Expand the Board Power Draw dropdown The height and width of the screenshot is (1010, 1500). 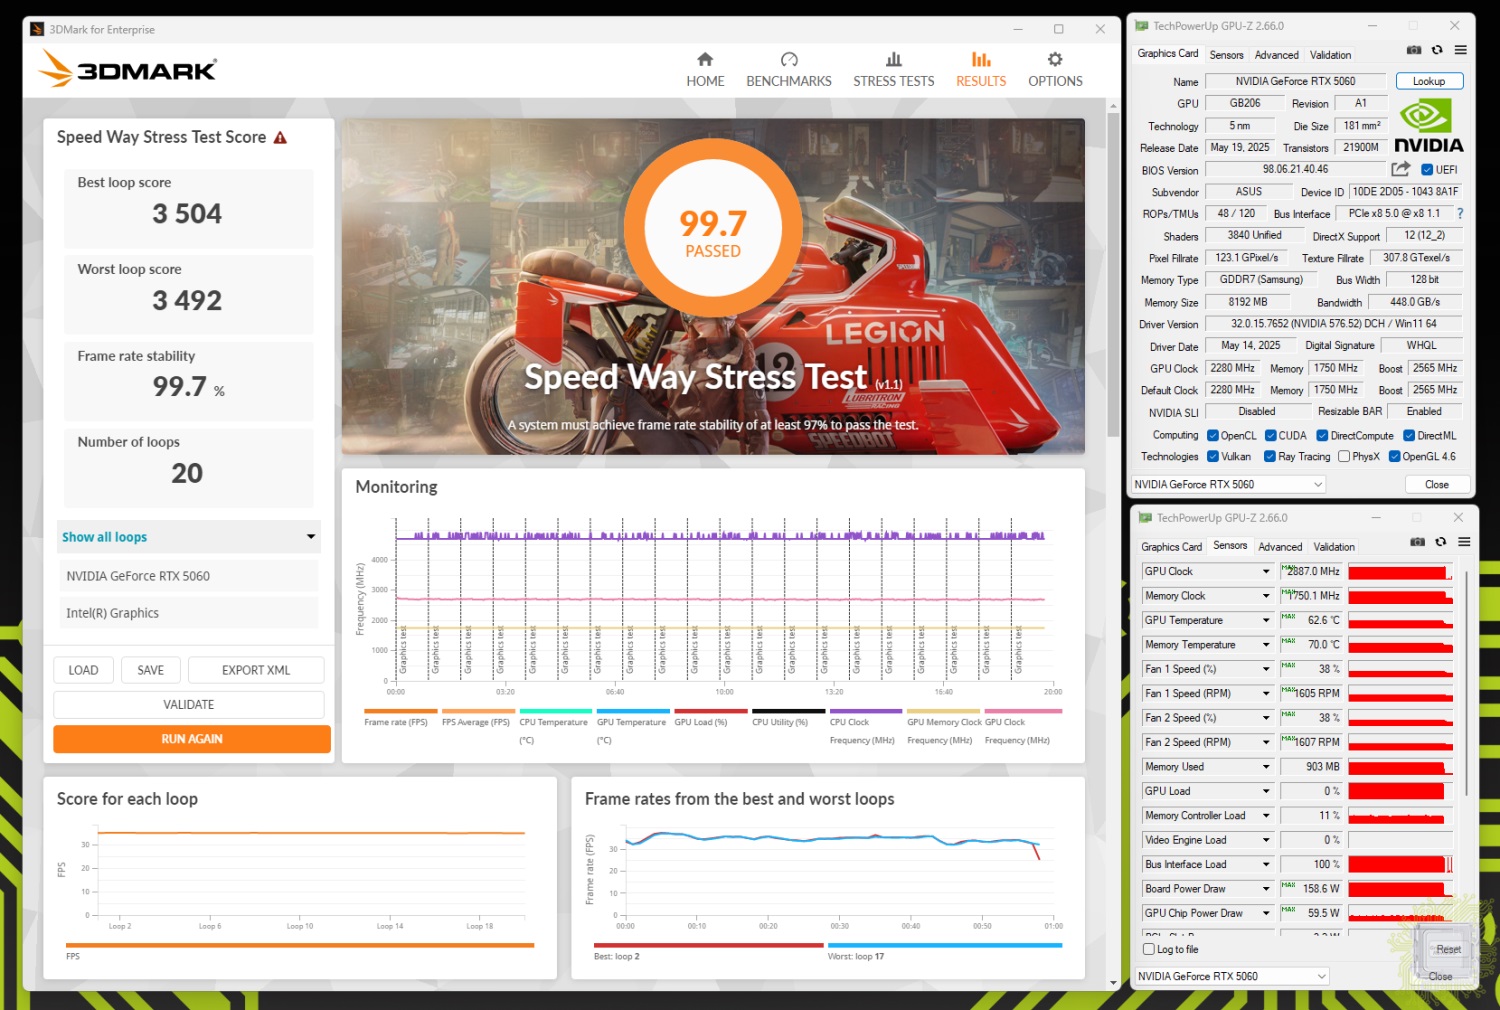[x=1266, y=889]
